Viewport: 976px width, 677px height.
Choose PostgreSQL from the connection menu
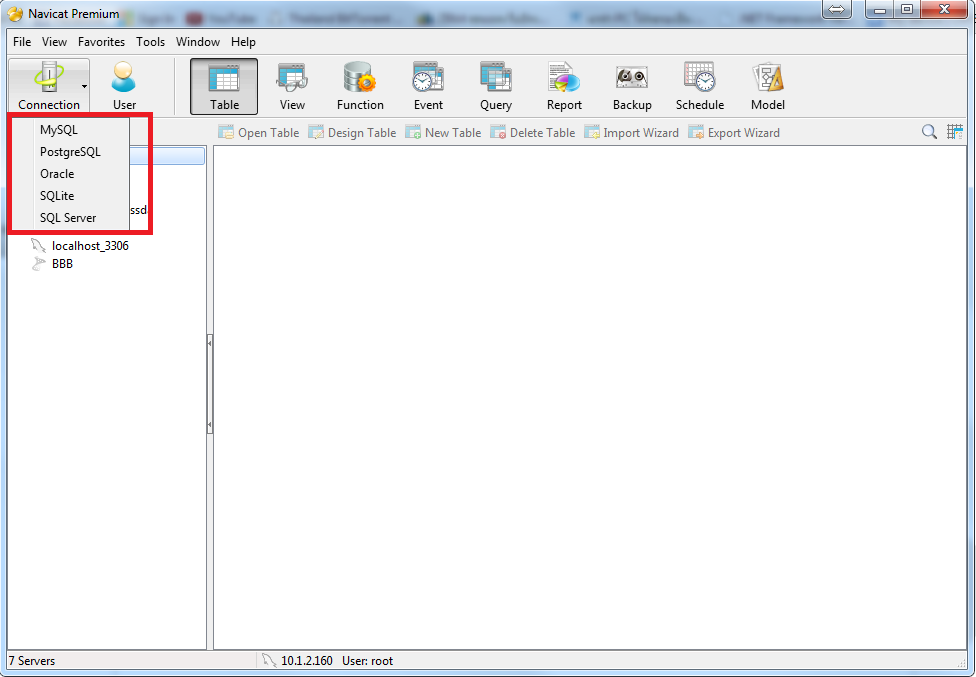click(x=70, y=152)
